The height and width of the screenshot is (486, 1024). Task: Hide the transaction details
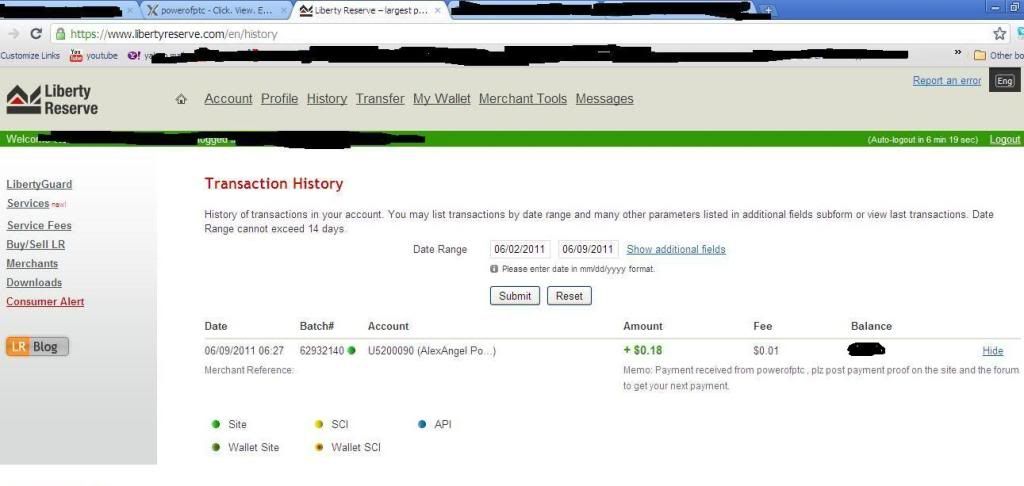[993, 351]
